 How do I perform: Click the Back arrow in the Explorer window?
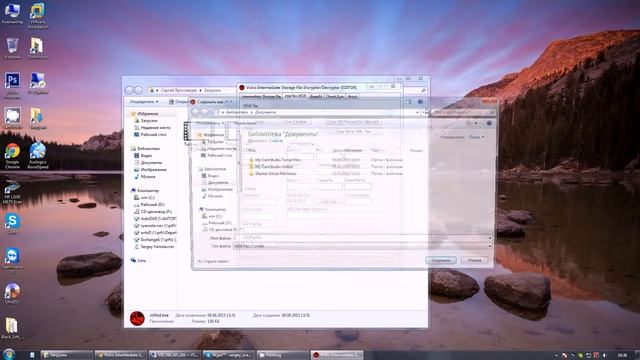pyautogui.click(x=130, y=90)
